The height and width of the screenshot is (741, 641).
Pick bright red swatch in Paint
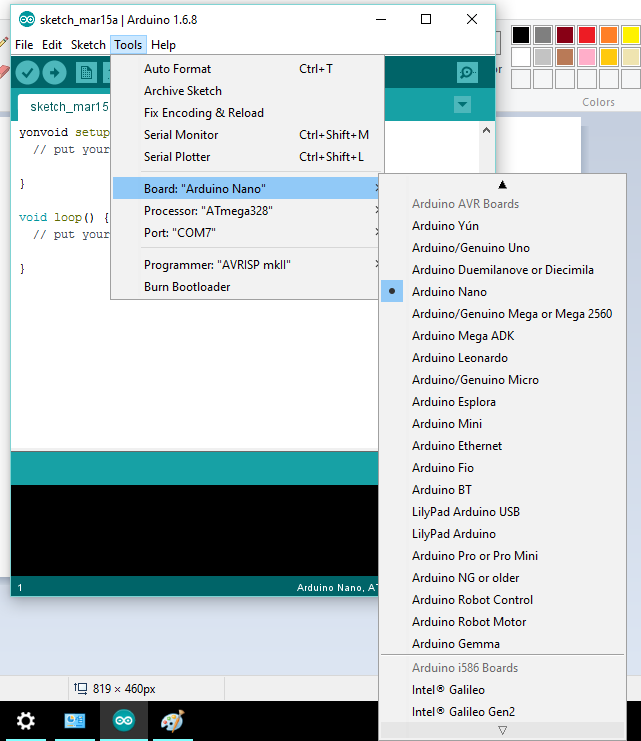pos(587,35)
